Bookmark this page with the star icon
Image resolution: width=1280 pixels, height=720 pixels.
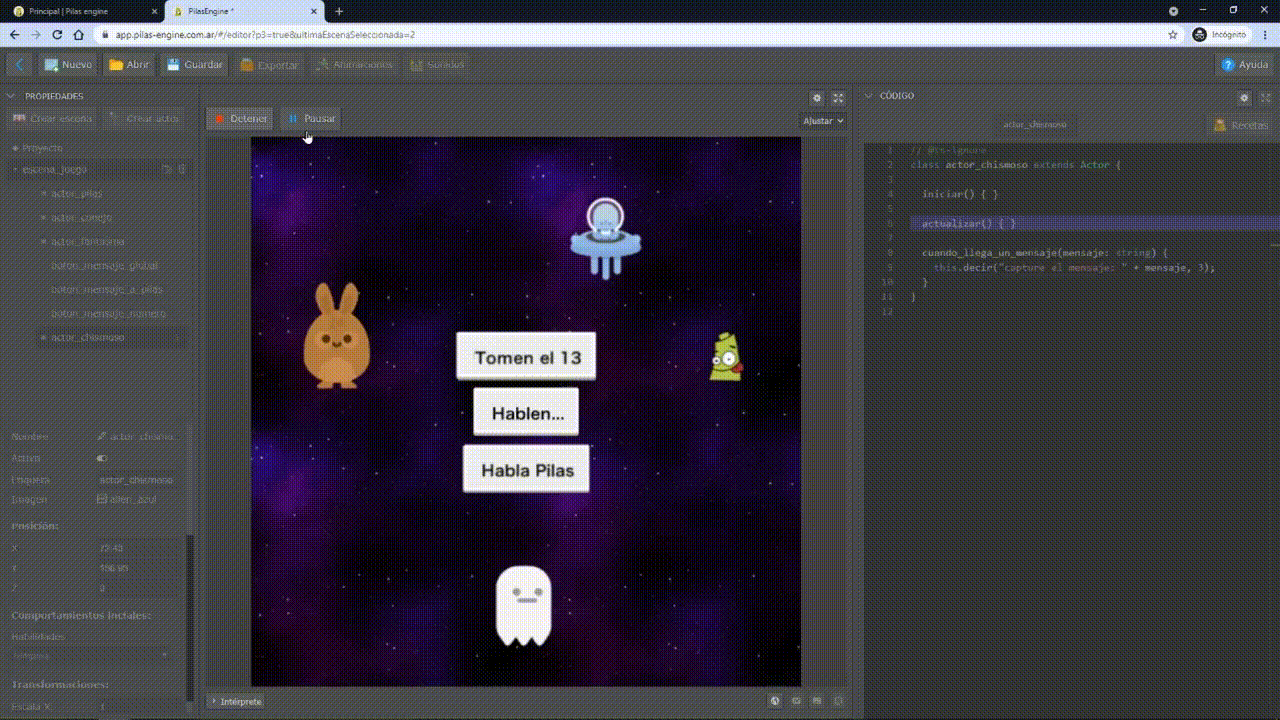(x=1173, y=34)
